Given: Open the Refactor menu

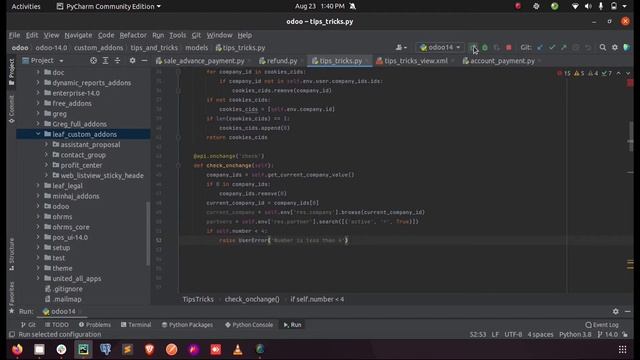Looking at the screenshot, I should tap(133, 35).
